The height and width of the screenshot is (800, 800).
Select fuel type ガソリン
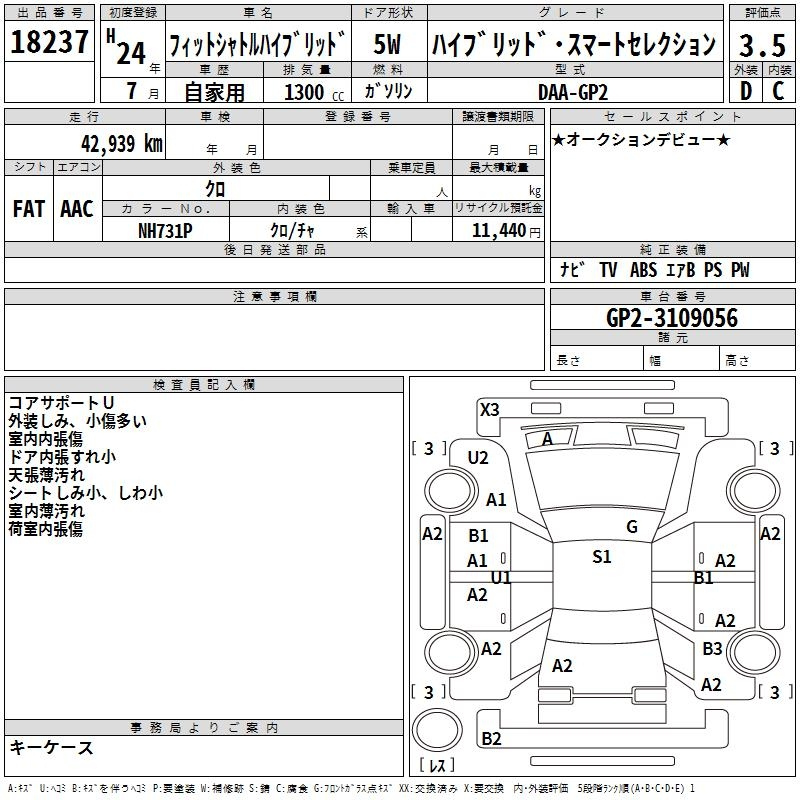click(388, 91)
